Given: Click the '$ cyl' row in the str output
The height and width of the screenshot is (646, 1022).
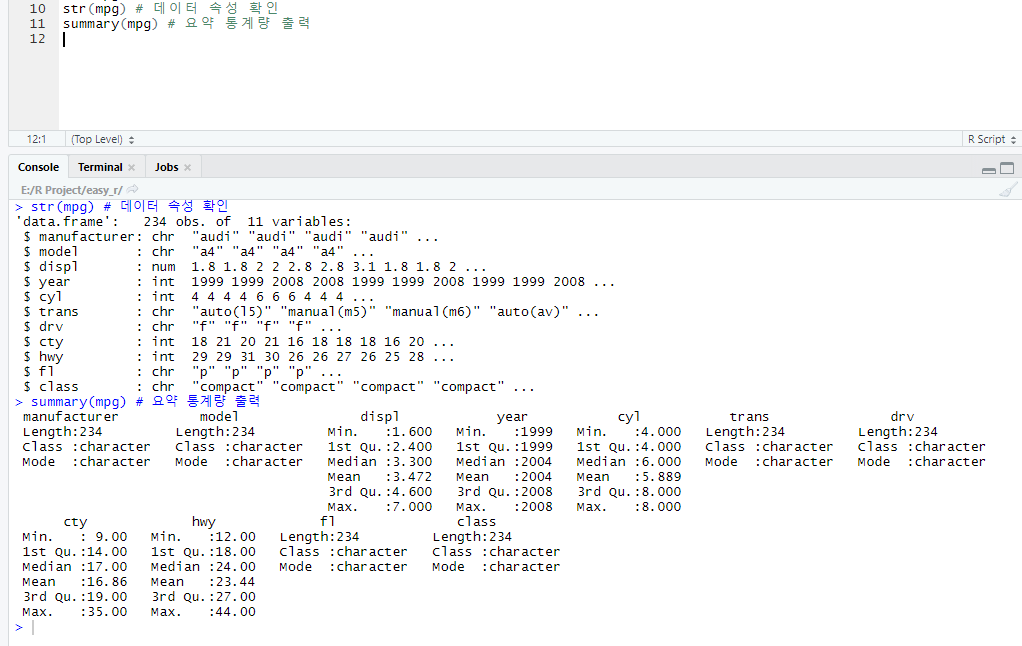Looking at the screenshot, I should coord(198,297).
